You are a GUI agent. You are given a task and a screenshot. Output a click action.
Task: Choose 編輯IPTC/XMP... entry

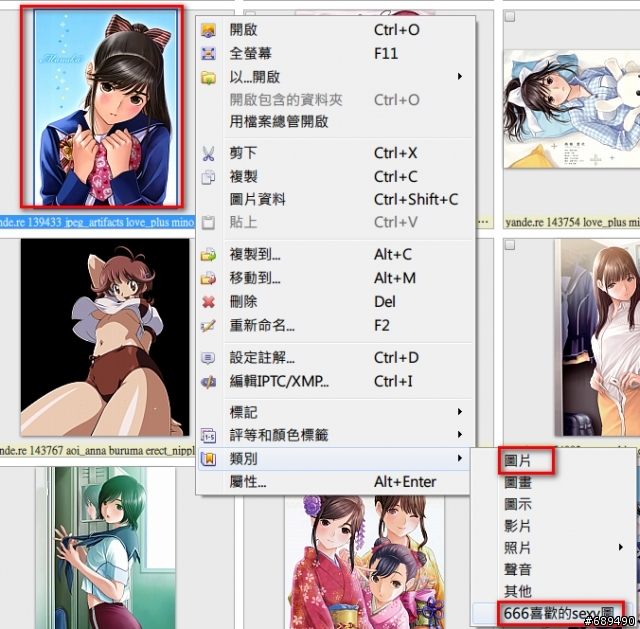tap(336, 382)
